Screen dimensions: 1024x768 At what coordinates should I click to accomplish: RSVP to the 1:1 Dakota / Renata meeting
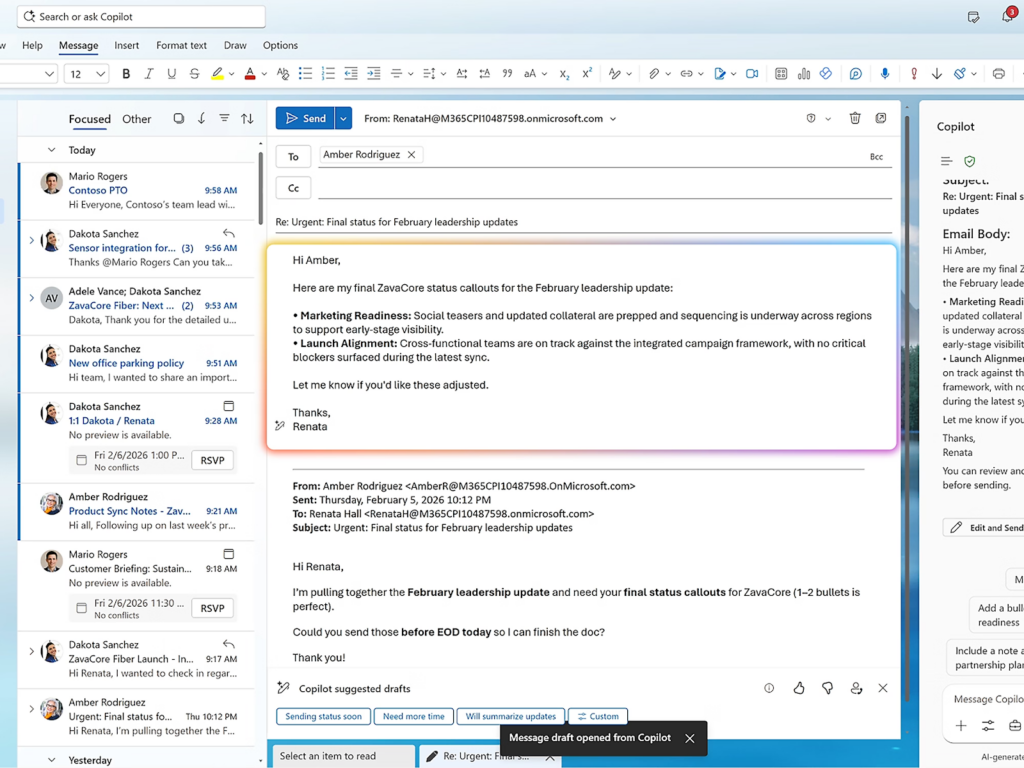(211, 459)
